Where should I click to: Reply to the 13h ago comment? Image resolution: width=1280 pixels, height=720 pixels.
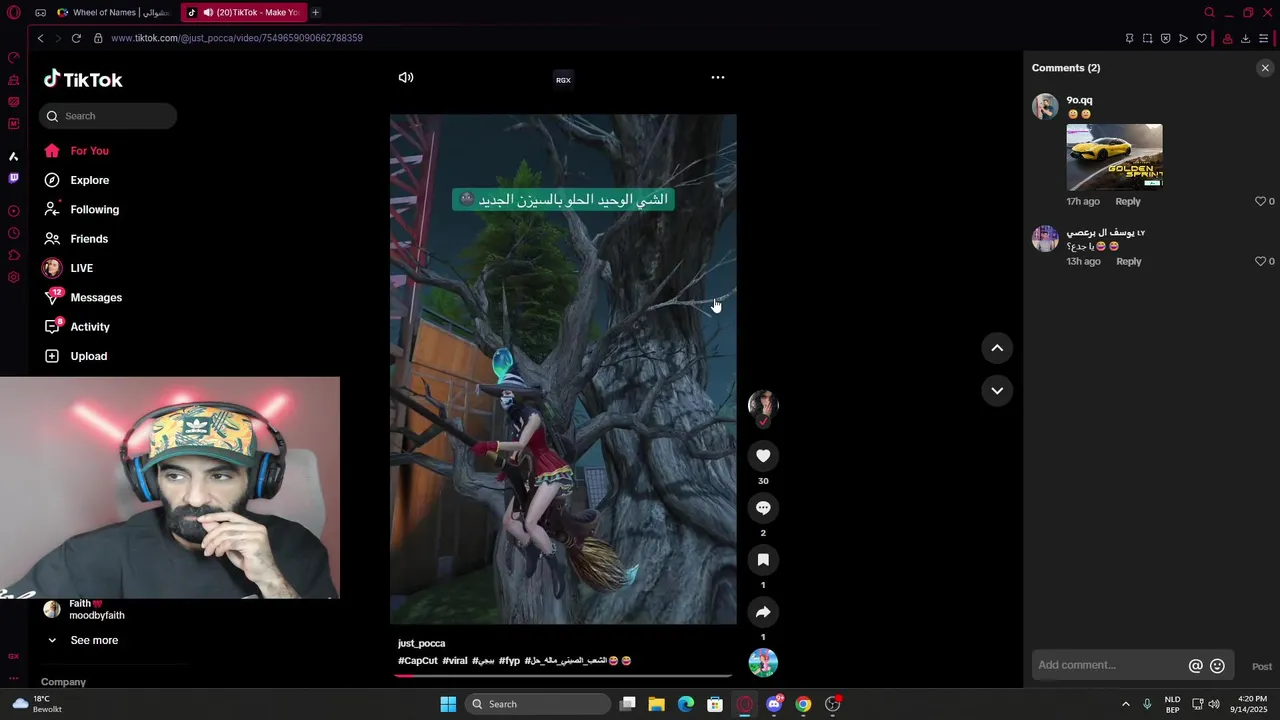click(x=1129, y=261)
